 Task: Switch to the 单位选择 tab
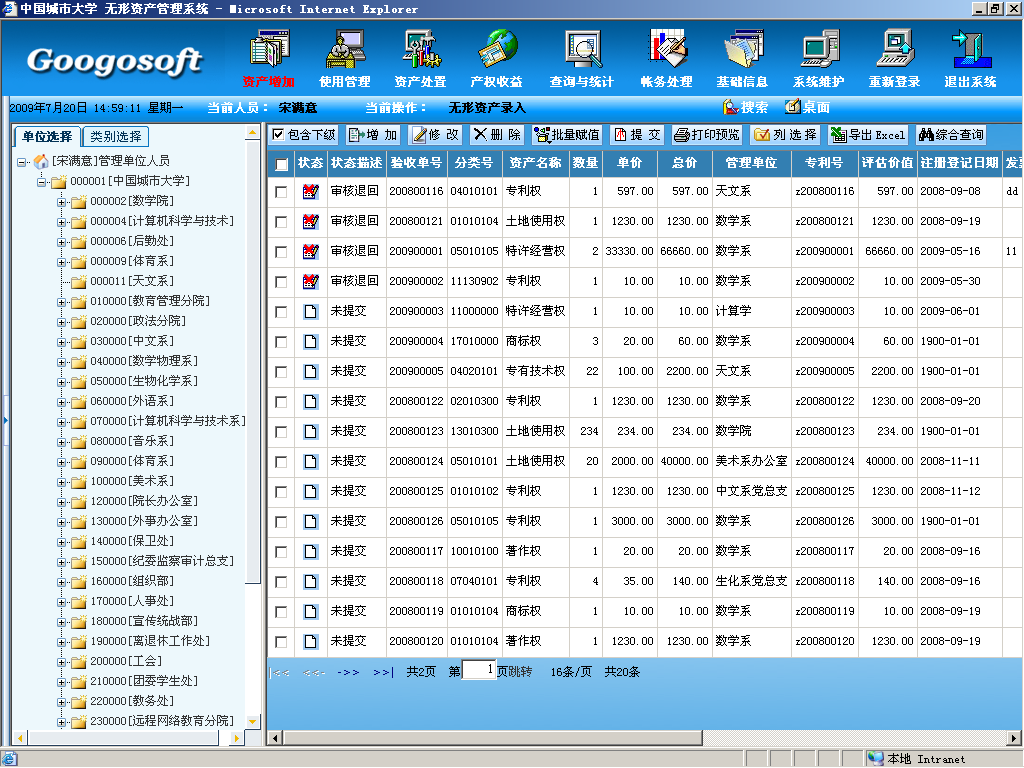(x=47, y=136)
